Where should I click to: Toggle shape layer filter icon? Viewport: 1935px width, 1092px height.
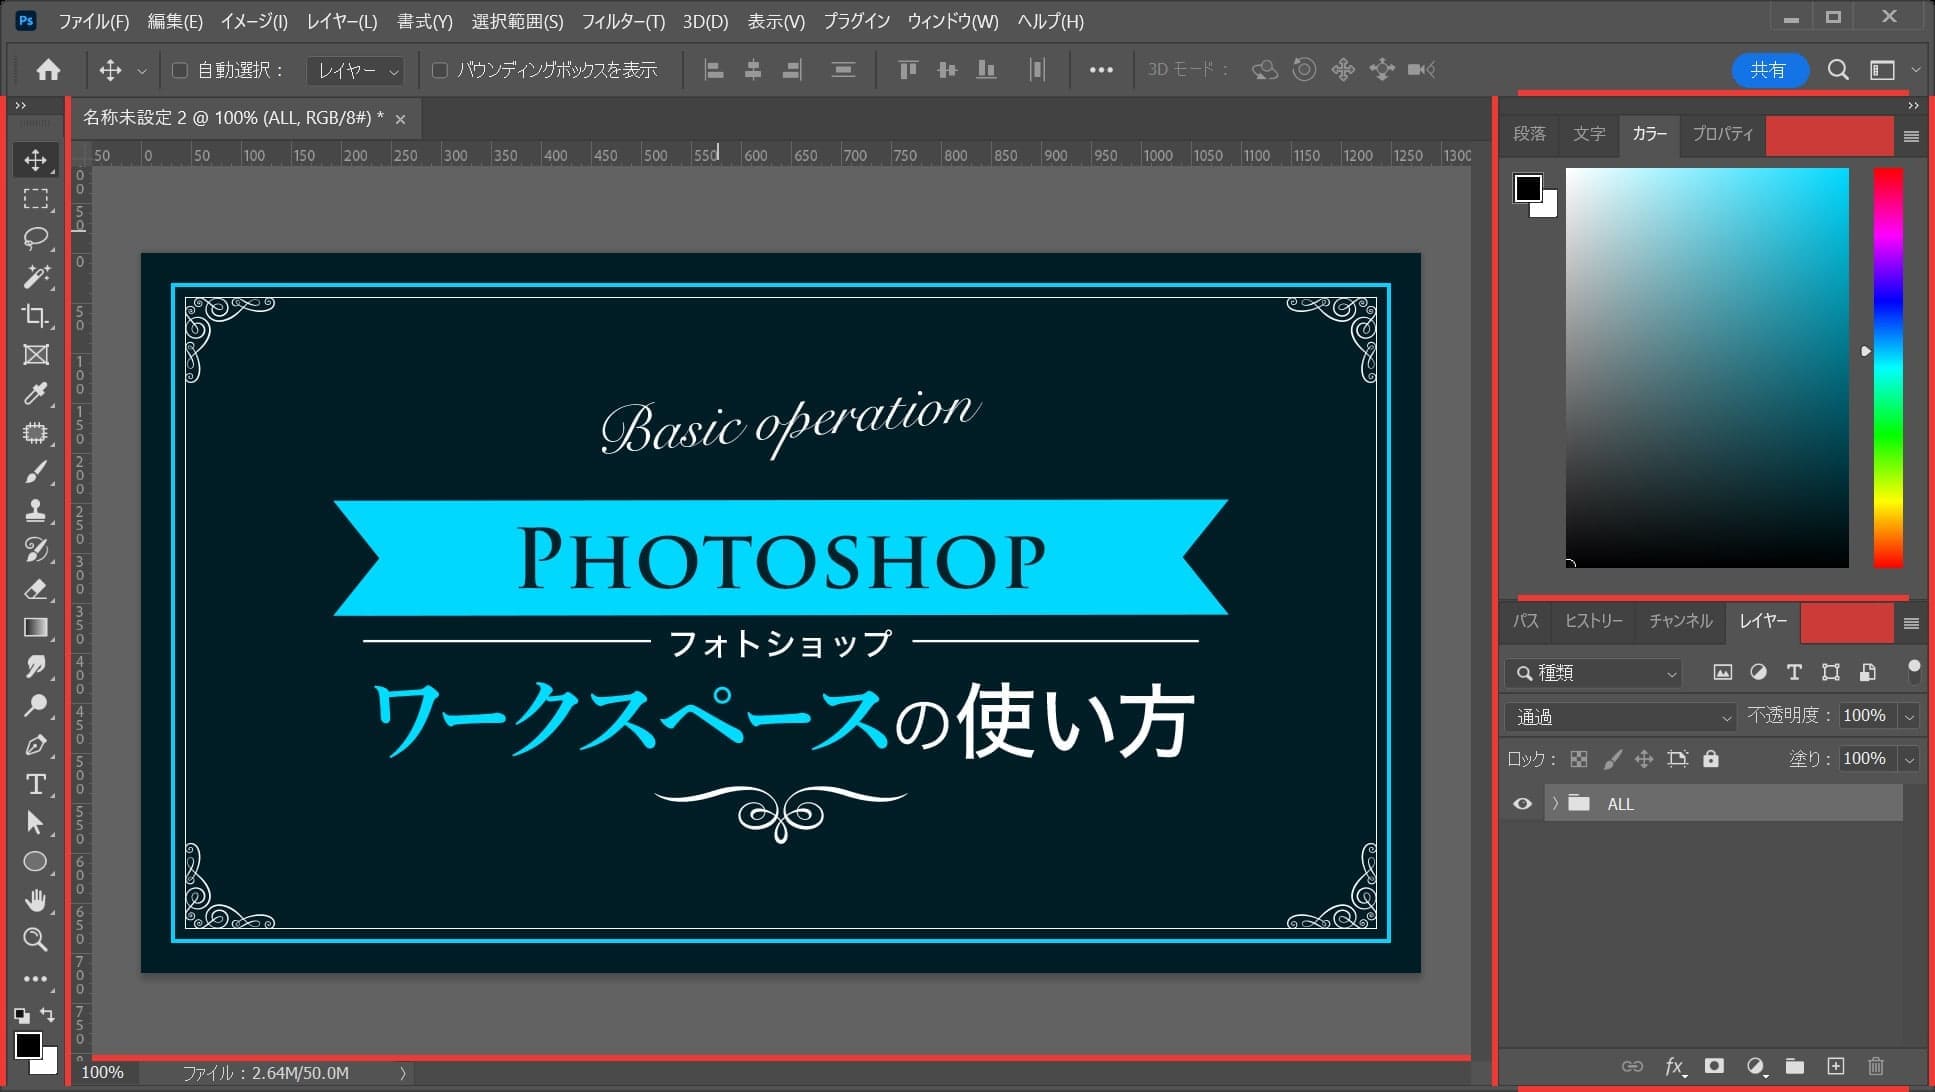(1830, 673)
